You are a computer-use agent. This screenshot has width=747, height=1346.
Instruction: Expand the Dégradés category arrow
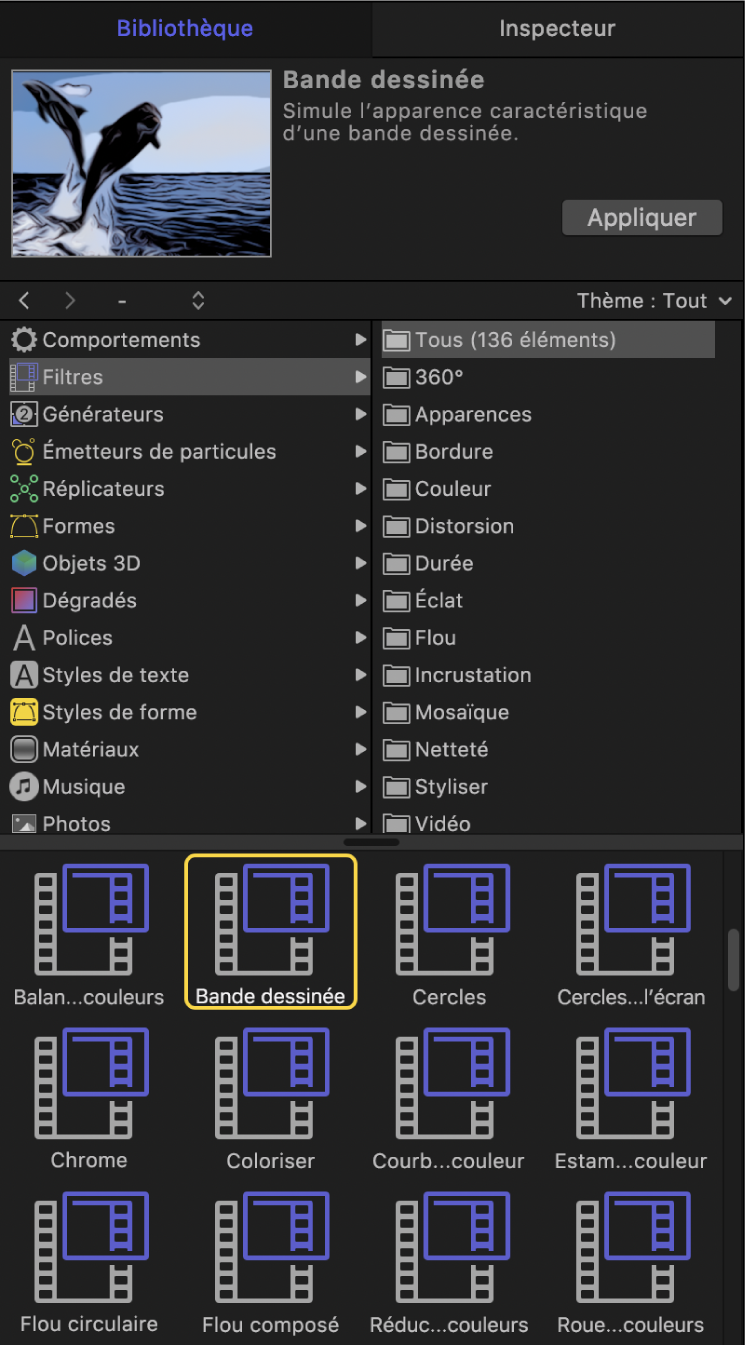(360, 601)
